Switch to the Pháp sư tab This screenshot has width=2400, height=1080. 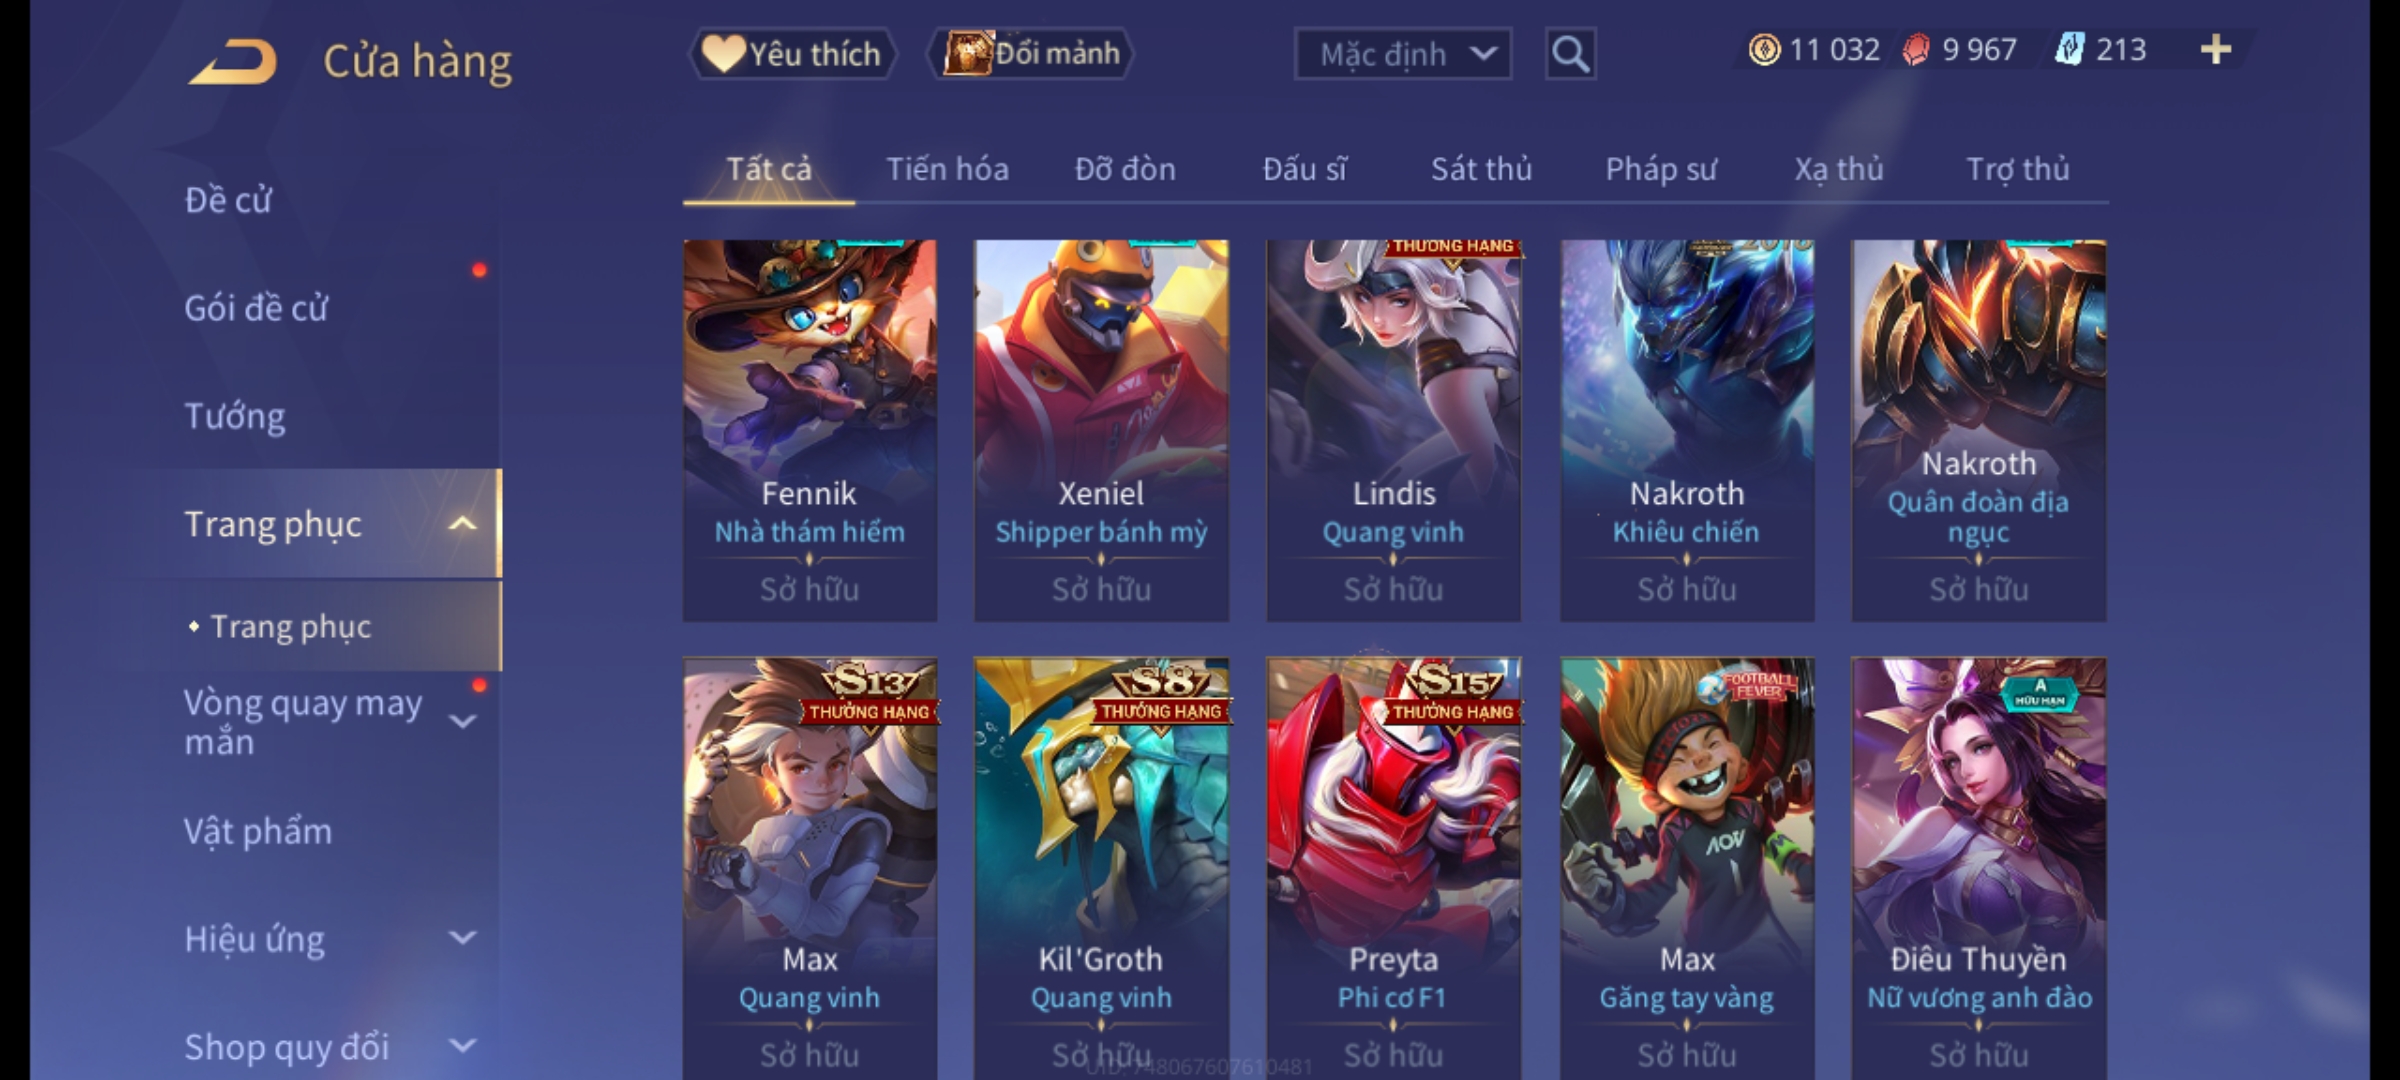(x=1661, y=169)
